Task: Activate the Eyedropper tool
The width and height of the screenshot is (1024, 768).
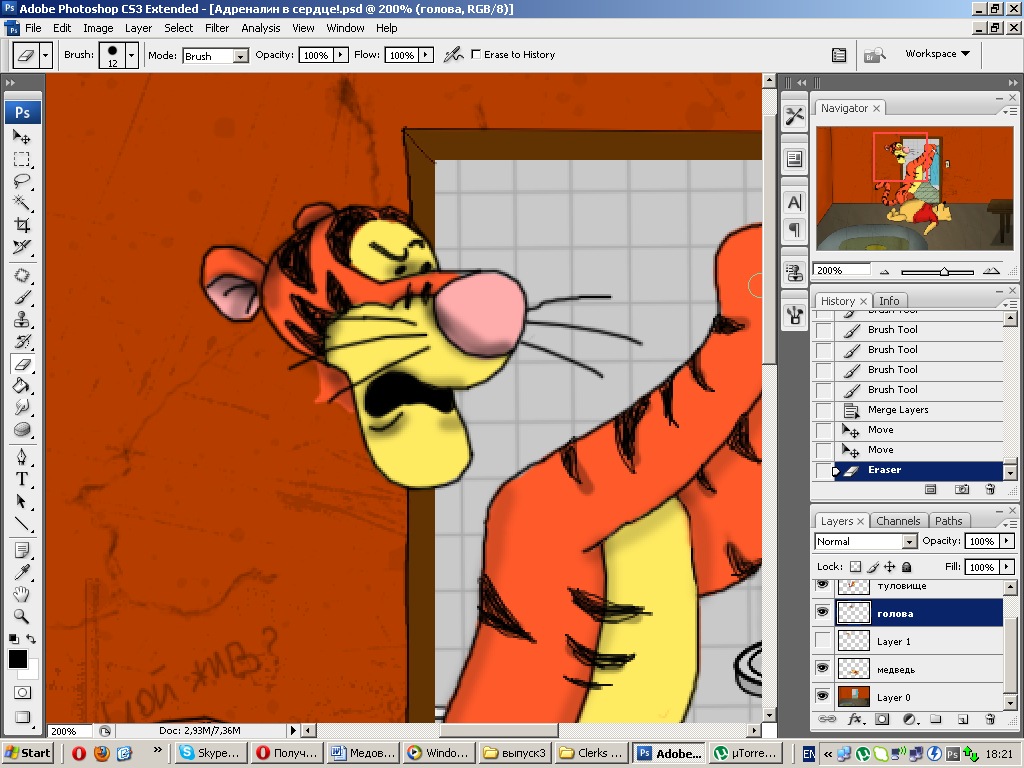Action: point(22,572)
